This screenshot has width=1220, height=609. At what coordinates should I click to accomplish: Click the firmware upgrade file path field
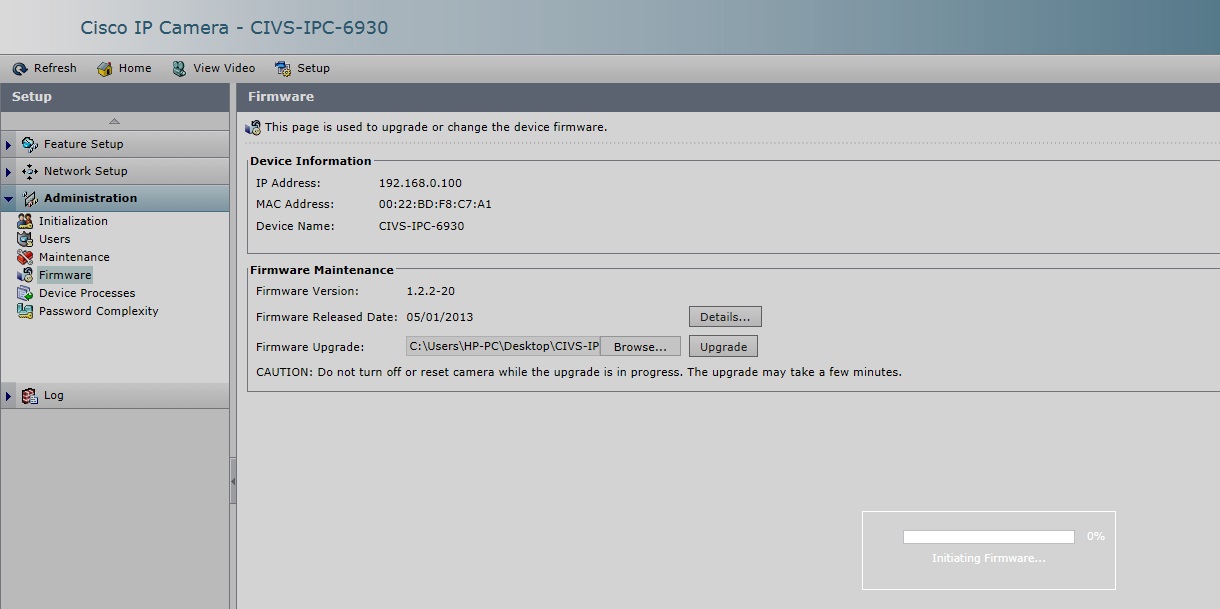pos(503,347)
